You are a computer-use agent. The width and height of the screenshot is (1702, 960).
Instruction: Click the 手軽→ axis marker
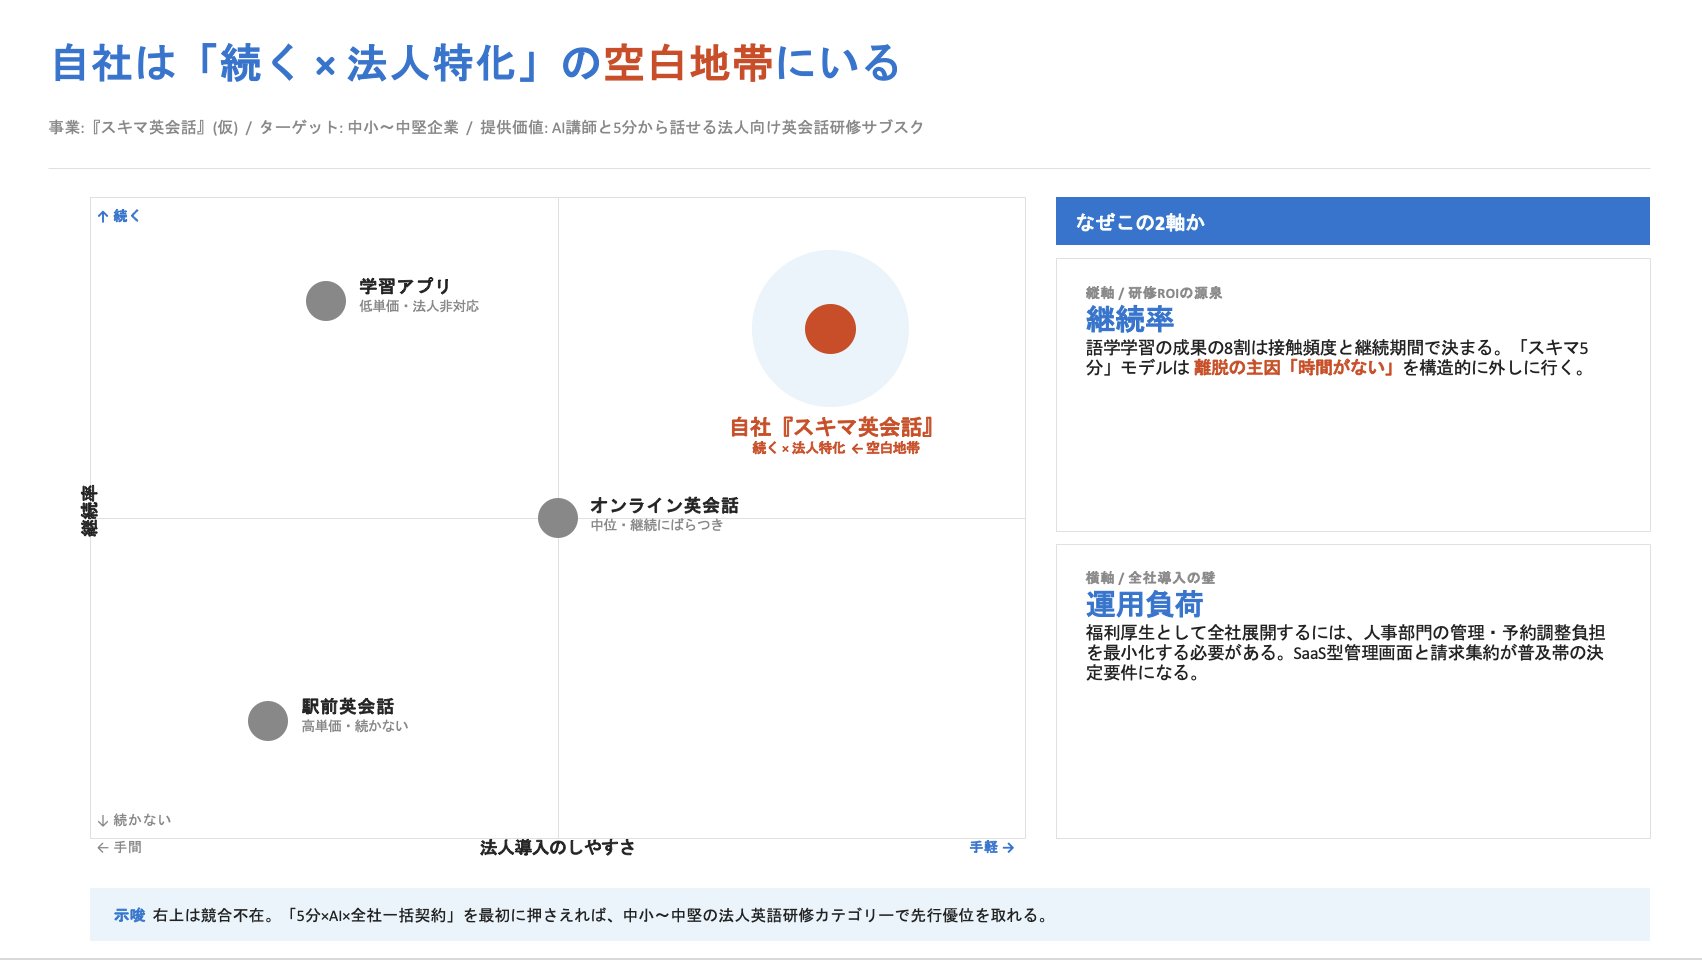point(992,847)
